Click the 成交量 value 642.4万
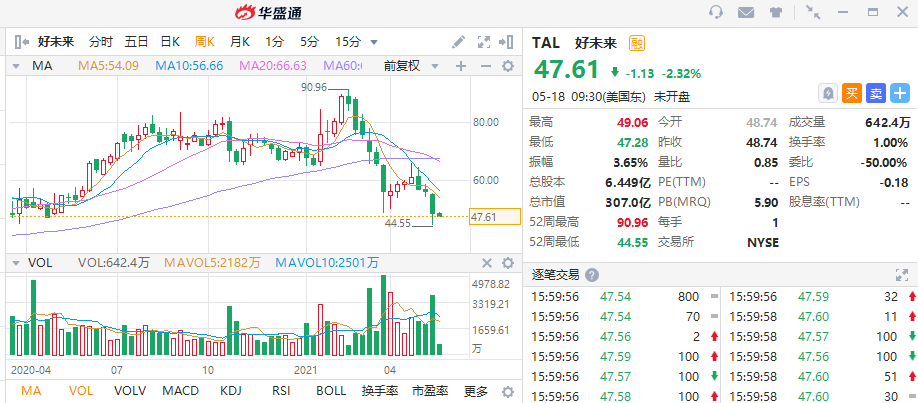Screen dimensions: 918x403 click(888, 122)
